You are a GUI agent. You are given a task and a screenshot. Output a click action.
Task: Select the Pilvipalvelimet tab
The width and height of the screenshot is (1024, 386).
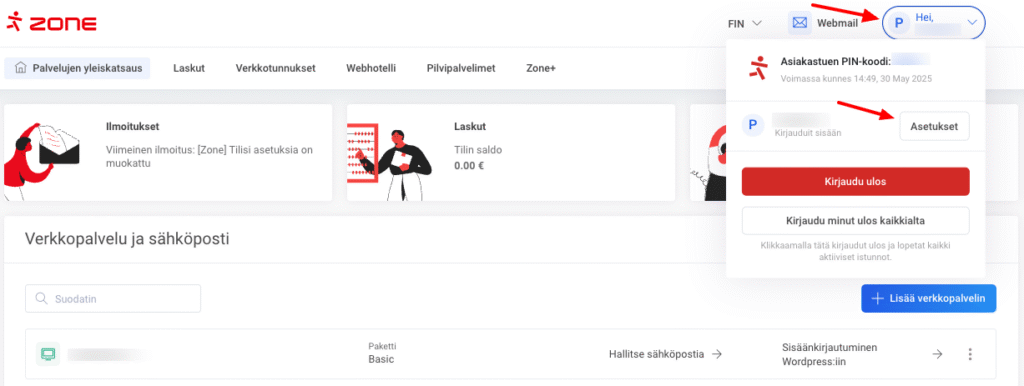[461, 68]
